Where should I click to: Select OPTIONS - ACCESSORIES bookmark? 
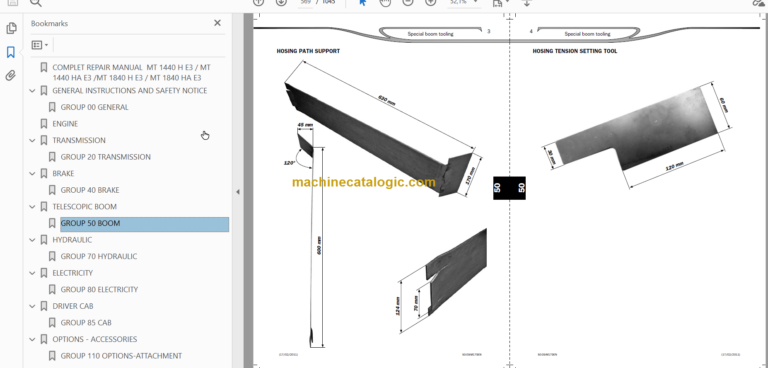95,339
